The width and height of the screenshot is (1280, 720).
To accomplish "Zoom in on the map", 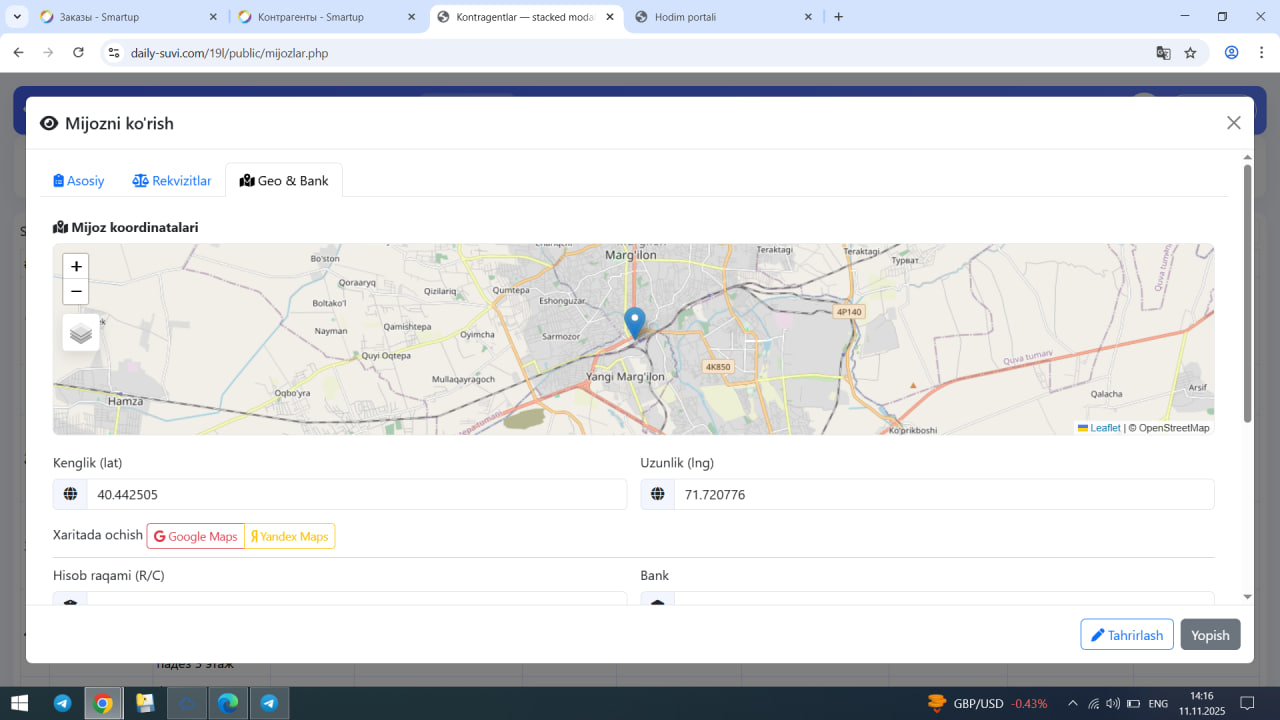I will coord(76,266).
